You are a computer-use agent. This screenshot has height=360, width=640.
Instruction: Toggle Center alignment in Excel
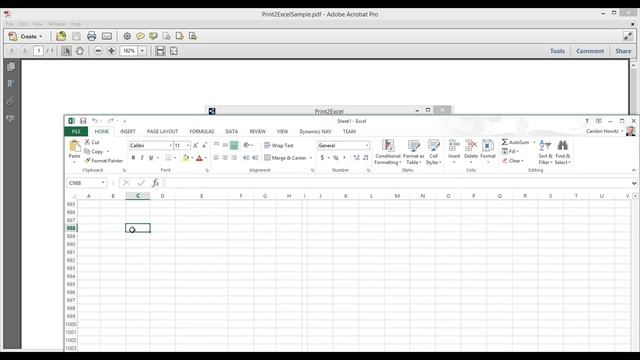(225, 158)
